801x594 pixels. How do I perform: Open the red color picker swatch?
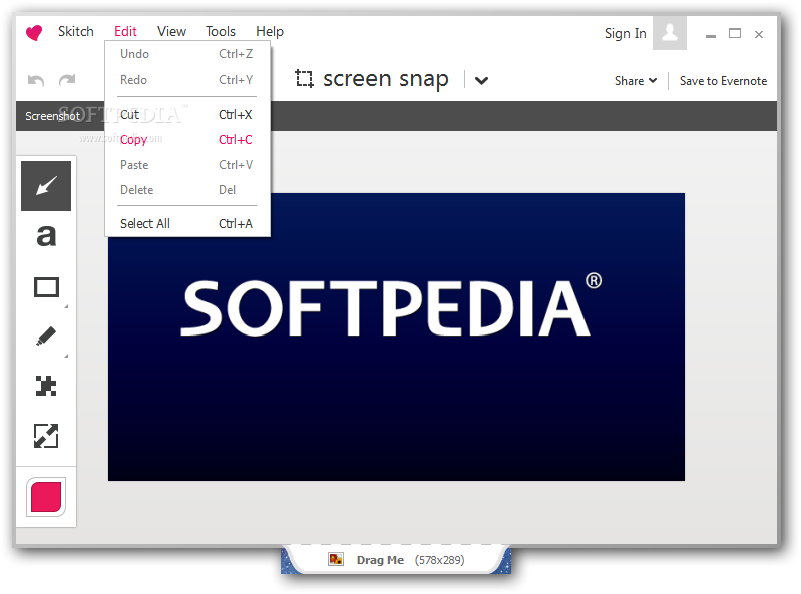click(46, 496)
